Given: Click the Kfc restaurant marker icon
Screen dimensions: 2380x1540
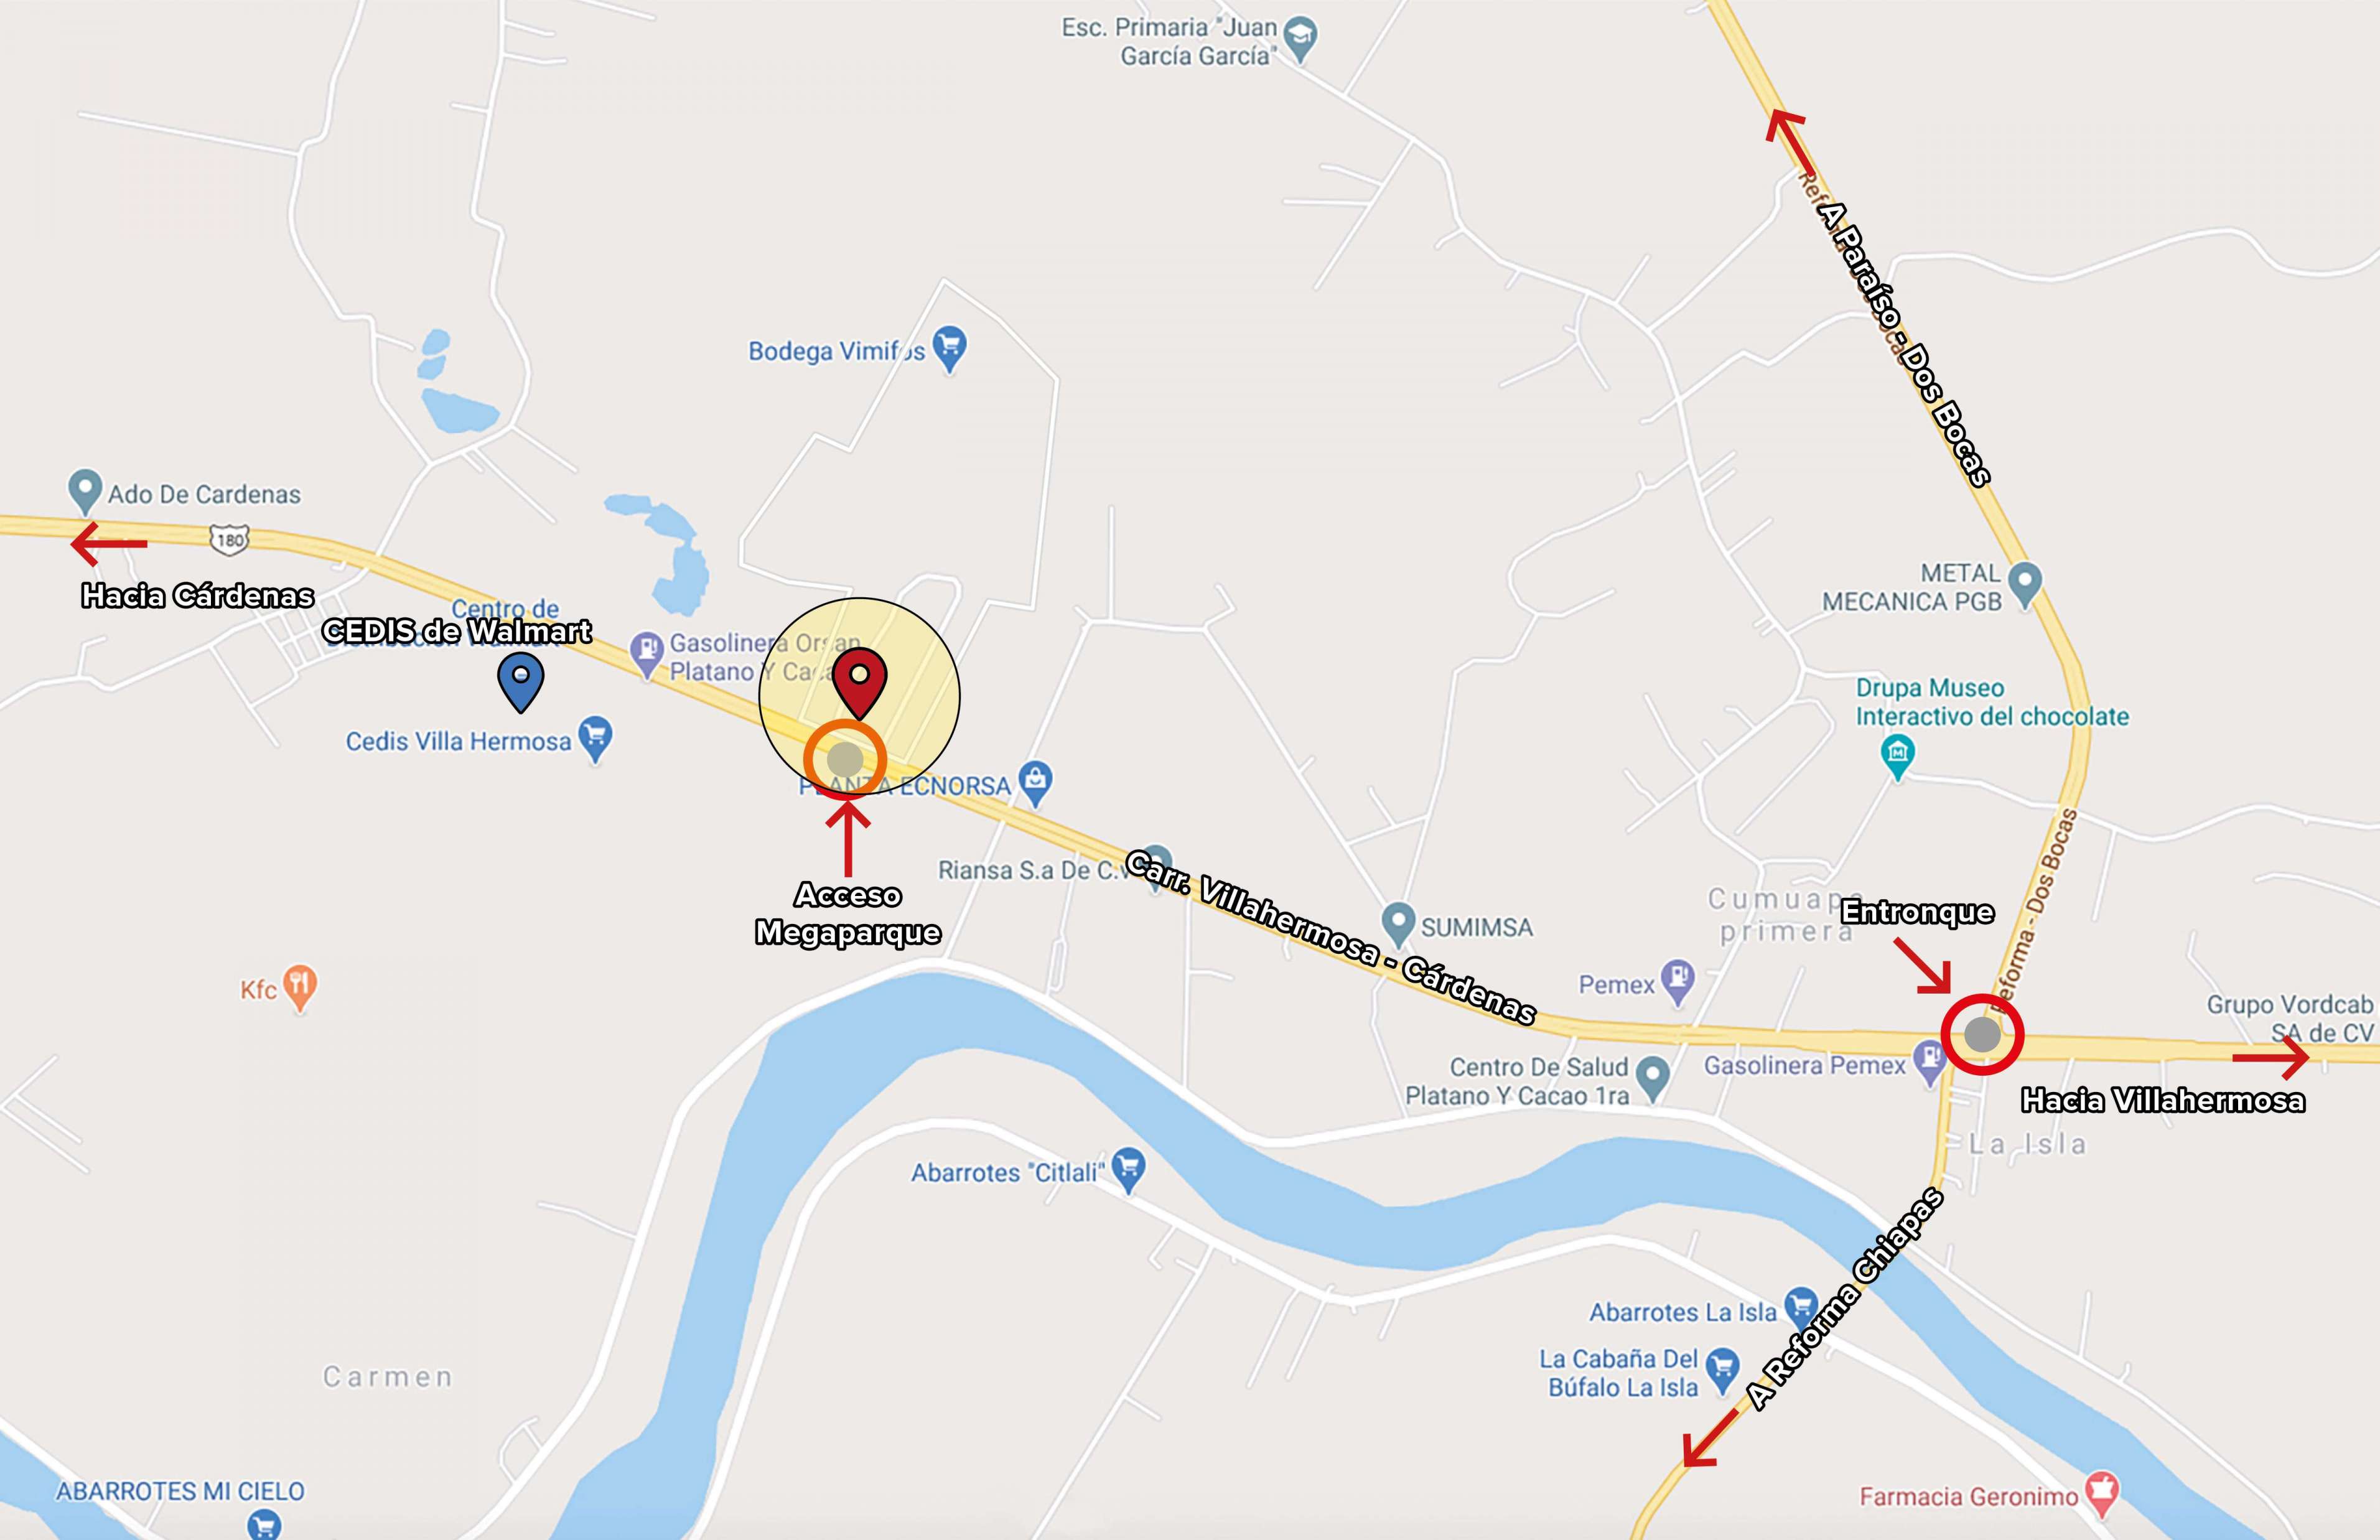Looking at the screenshot, I should pos(300,988).
